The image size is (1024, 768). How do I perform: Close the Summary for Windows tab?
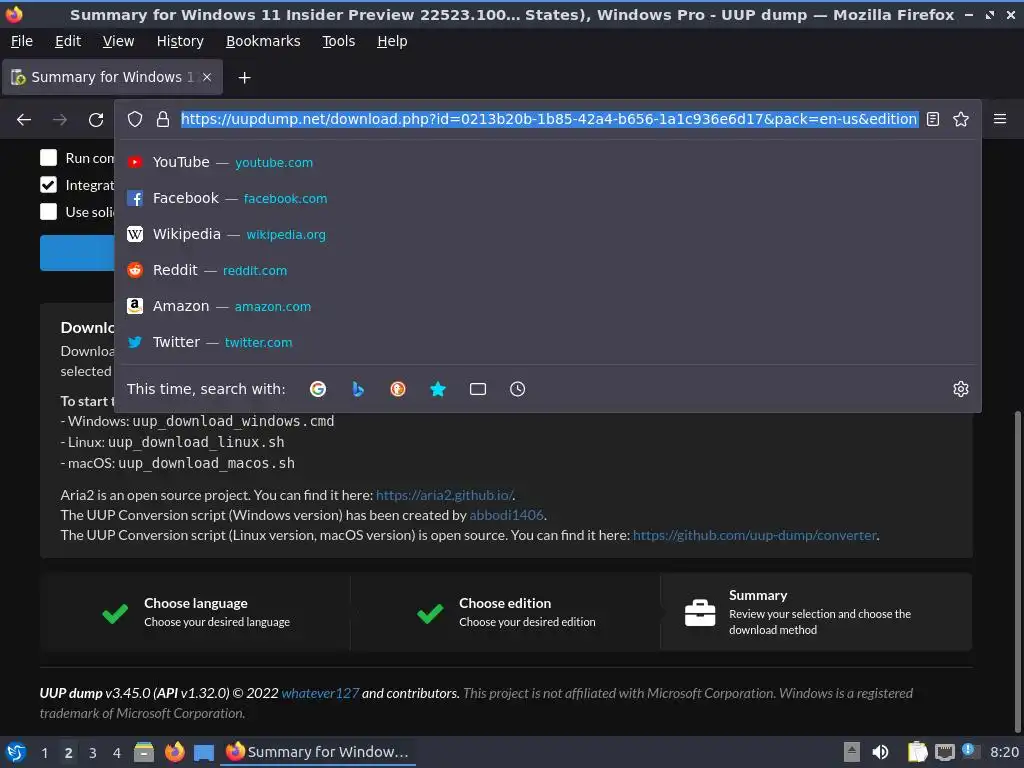pos(207,77)
